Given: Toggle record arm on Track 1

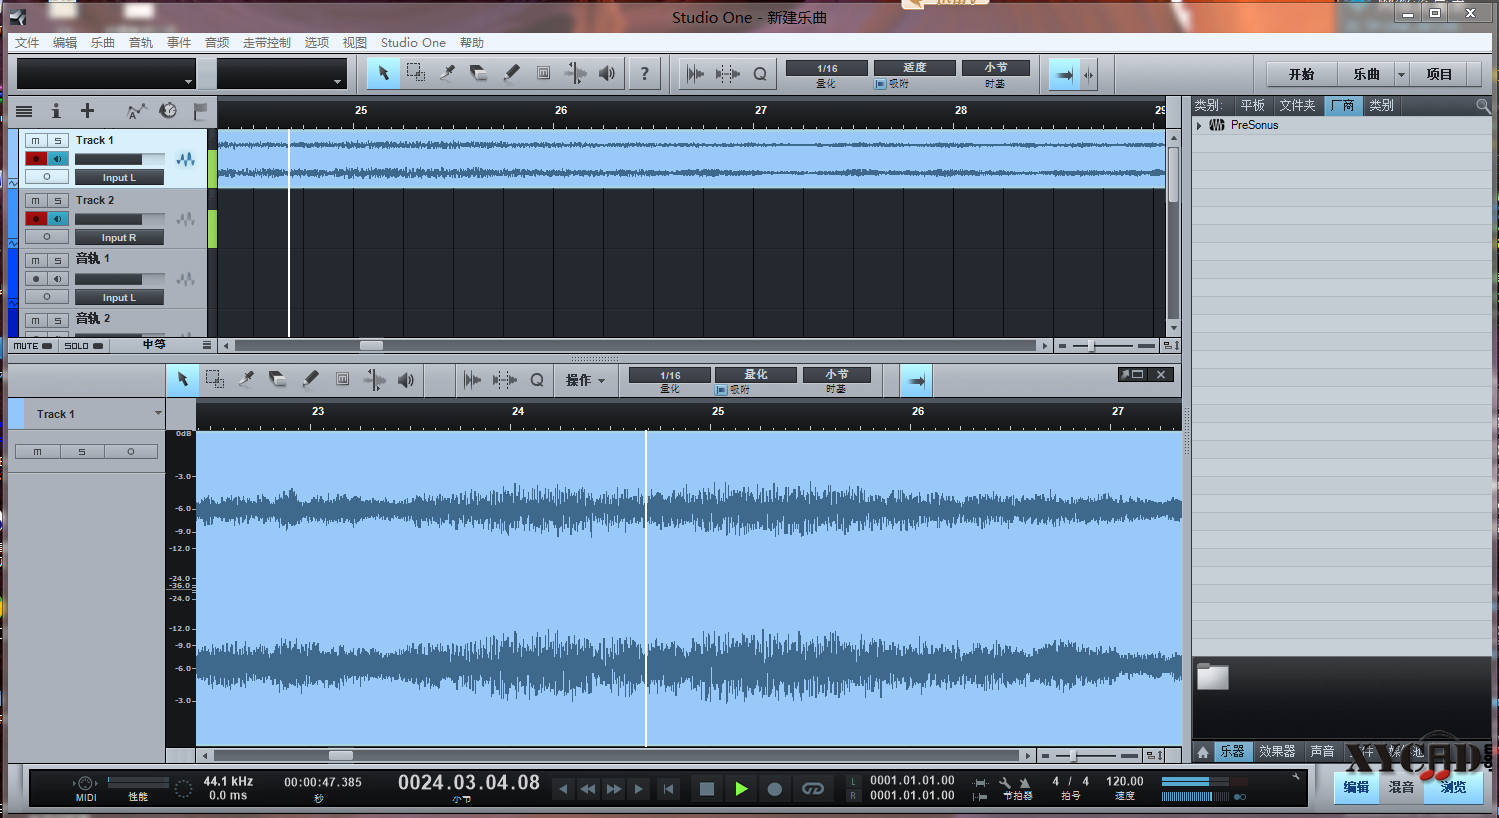Looking at the screenshot, I should (36, 159).
